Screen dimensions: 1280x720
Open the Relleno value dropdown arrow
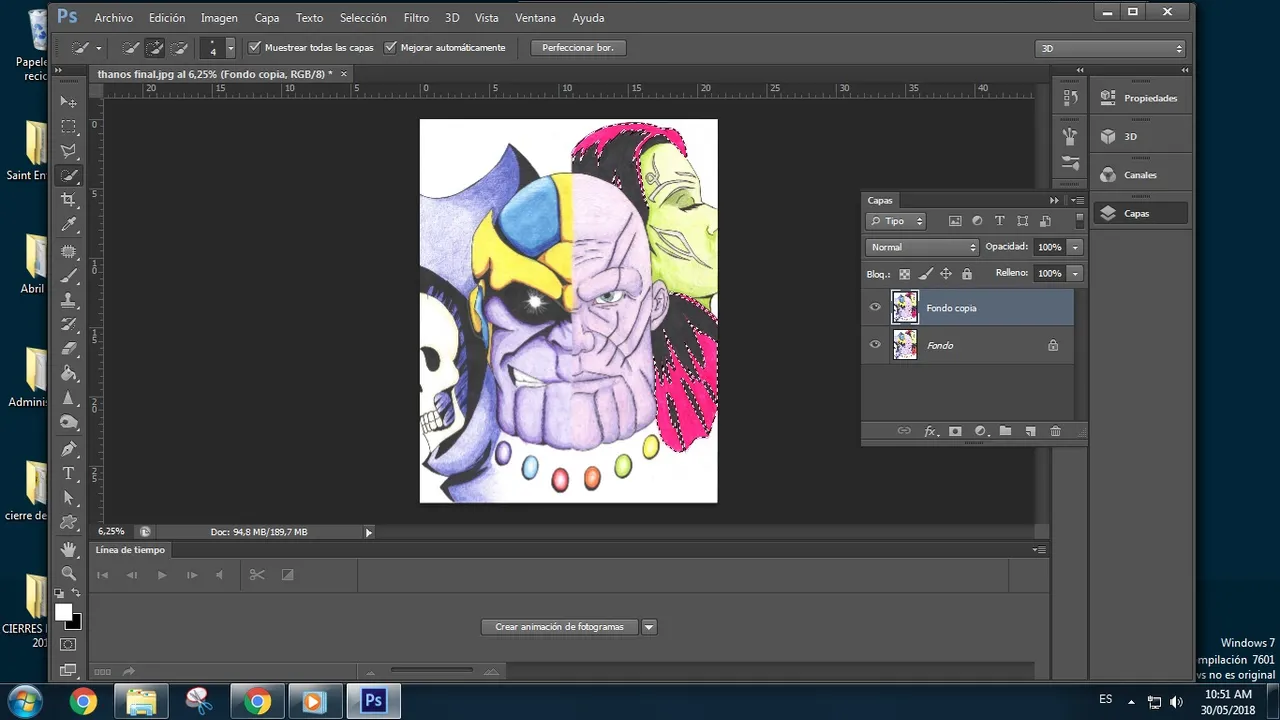tap(1075, 273)
